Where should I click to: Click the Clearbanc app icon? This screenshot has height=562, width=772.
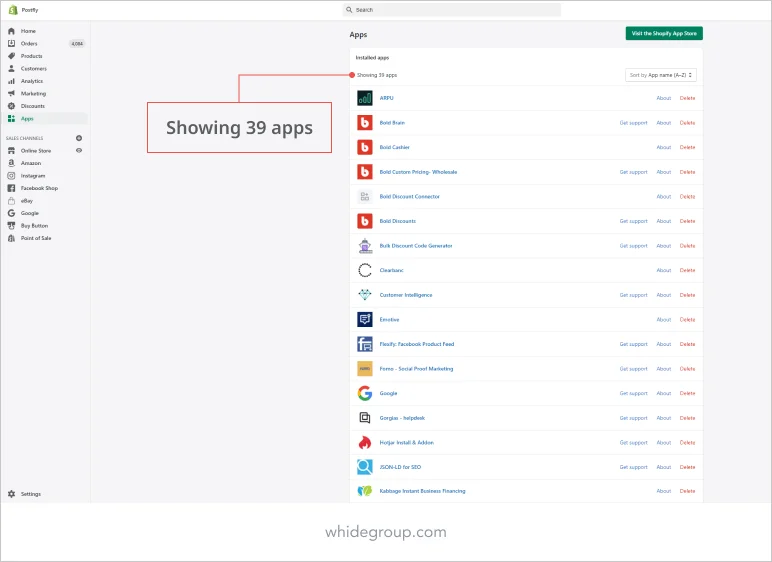point(364,270)
